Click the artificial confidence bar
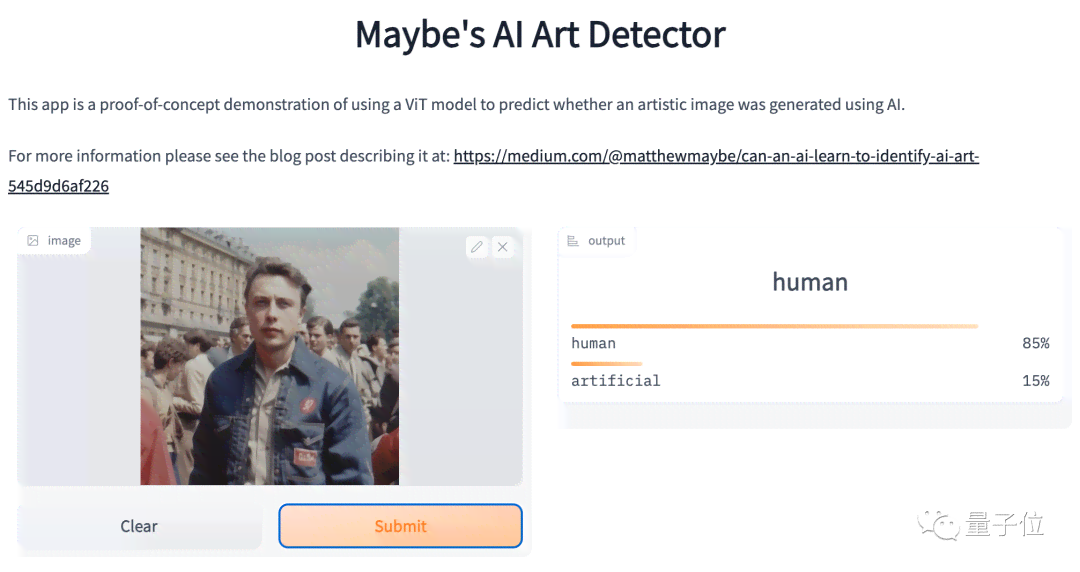The image size is (1080, 572). point(606,363)
